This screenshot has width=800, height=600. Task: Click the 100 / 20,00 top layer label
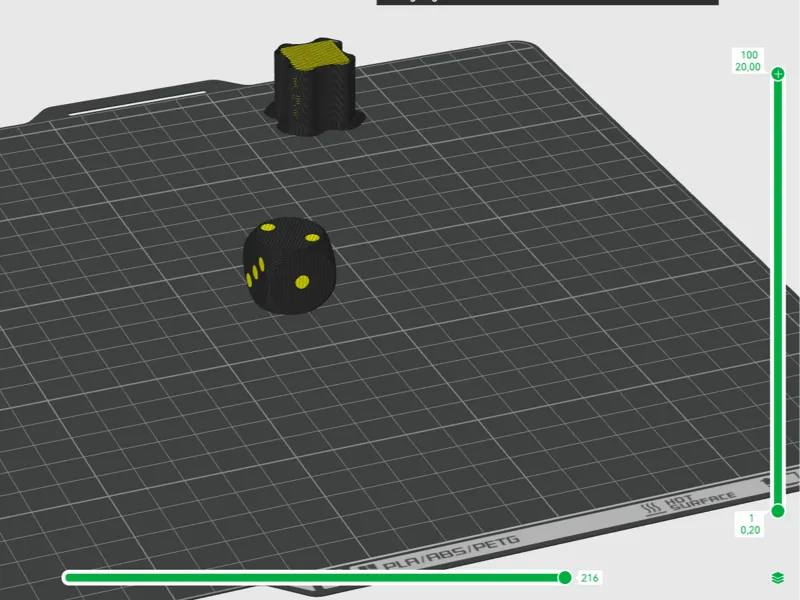point(748,61)
